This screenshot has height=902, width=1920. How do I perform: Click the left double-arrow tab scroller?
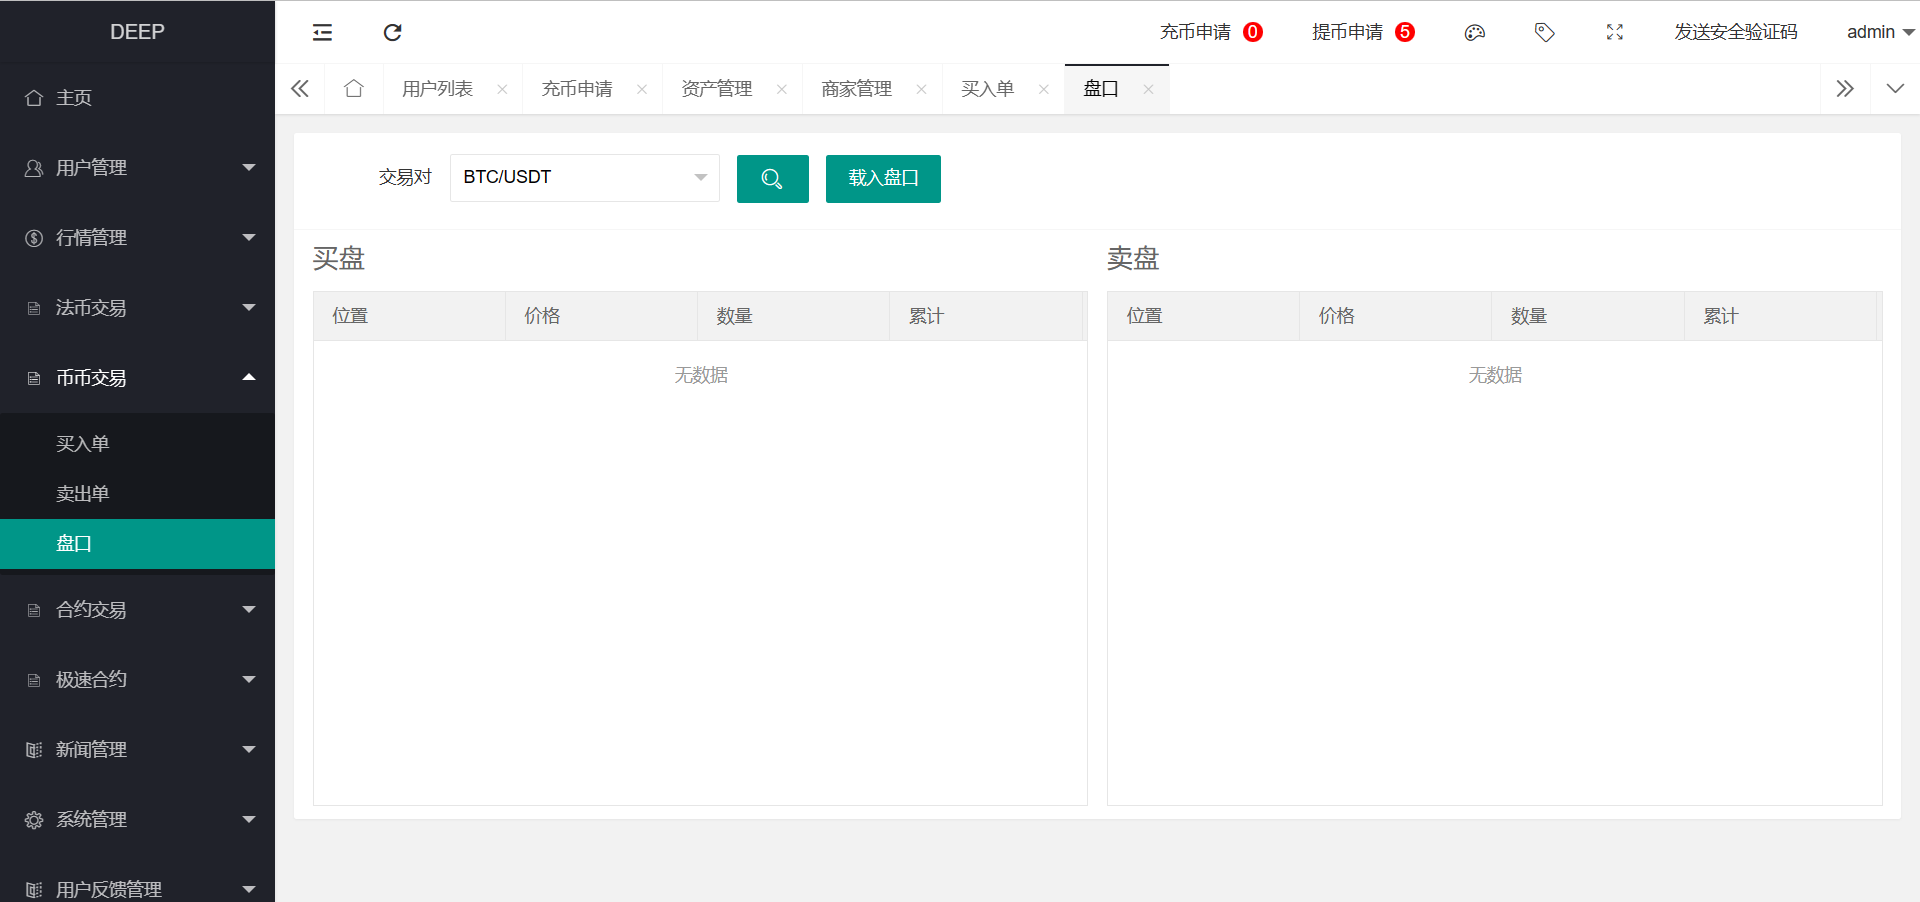(x=300, y=88)
